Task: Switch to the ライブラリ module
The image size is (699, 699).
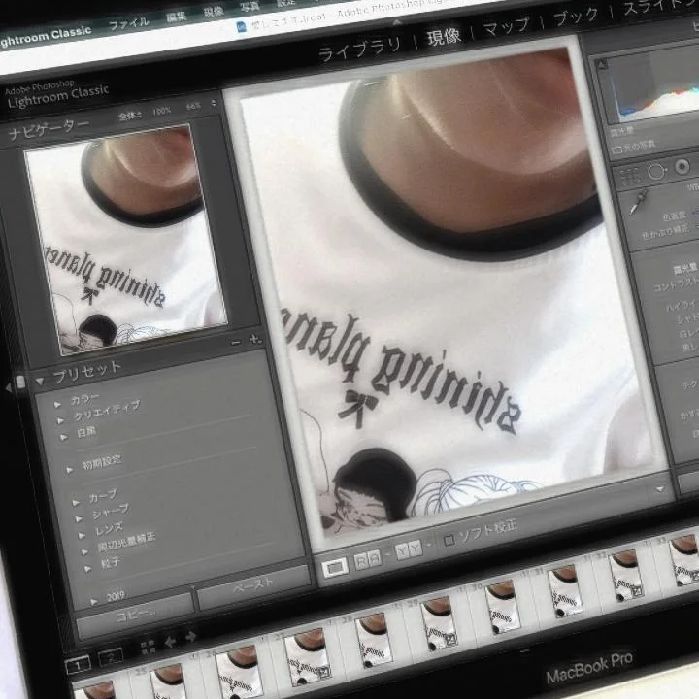Action: 359,49
